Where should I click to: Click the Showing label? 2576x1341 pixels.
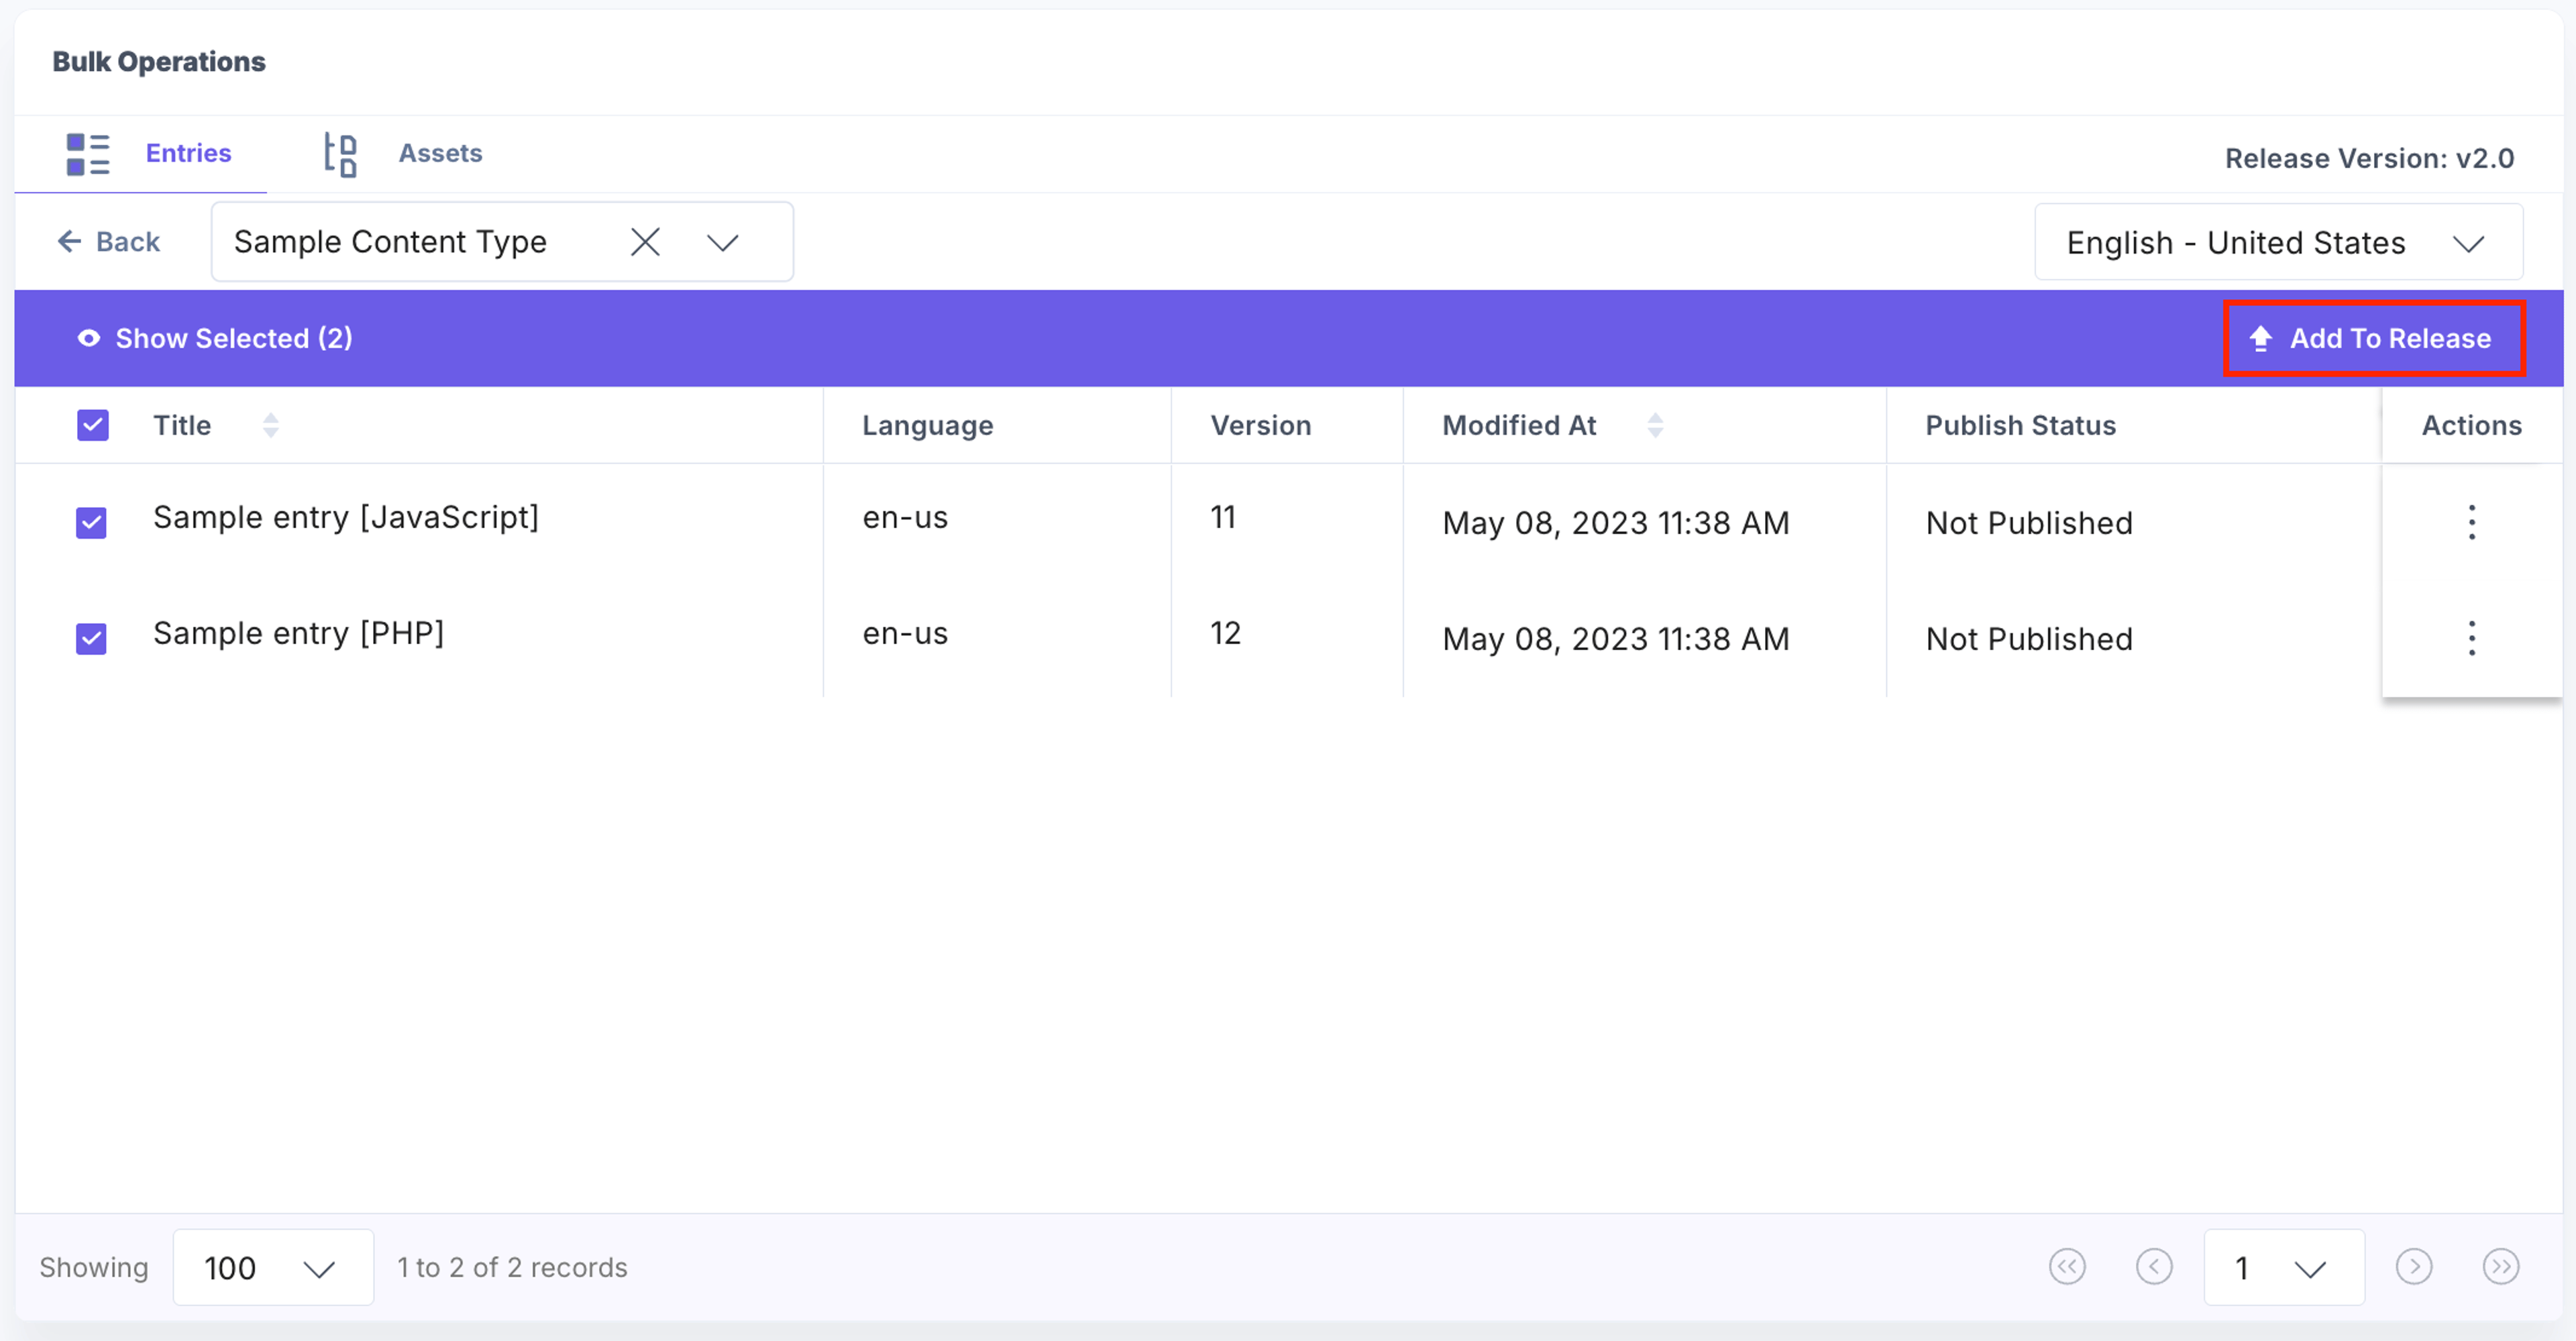[x=94, y=1267]
